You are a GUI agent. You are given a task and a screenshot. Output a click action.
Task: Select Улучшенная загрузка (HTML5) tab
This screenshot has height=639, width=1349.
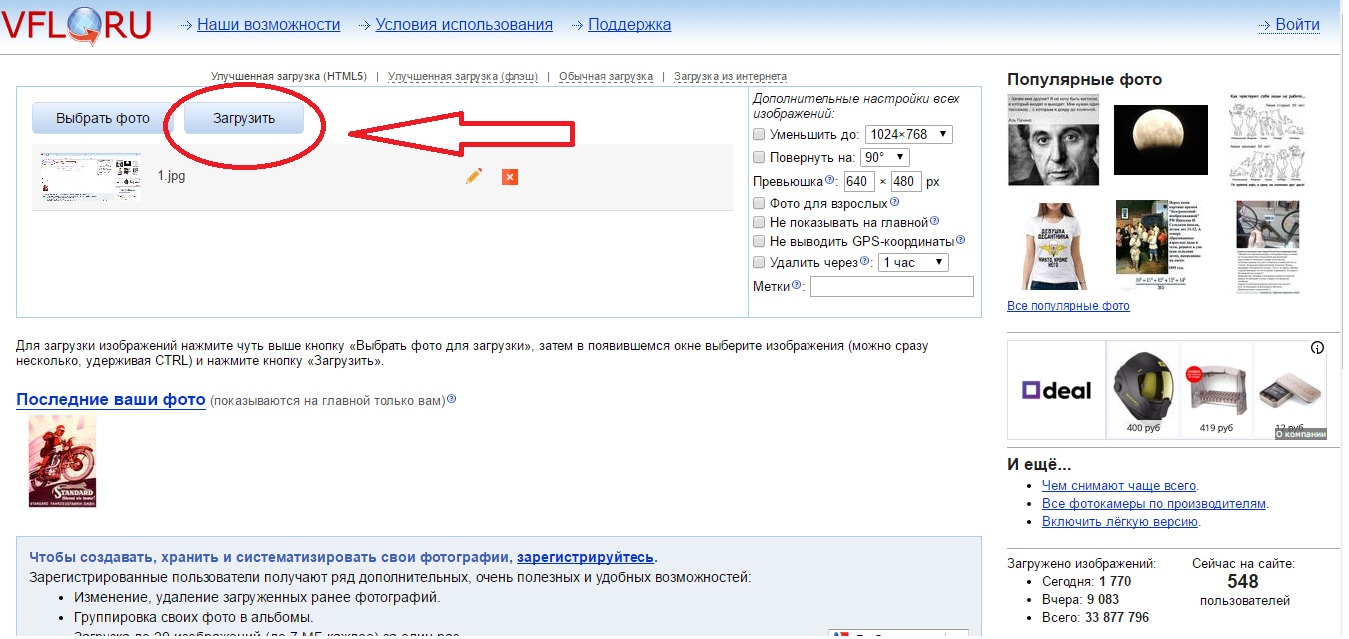click(289, 76)
